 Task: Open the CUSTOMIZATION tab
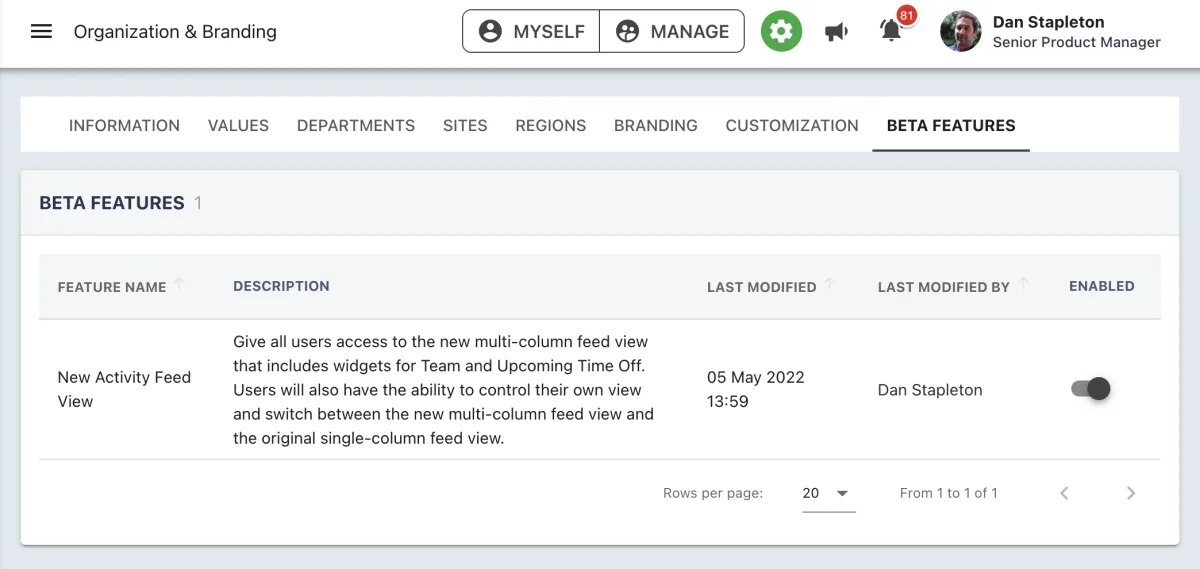[x=792, y=125]
